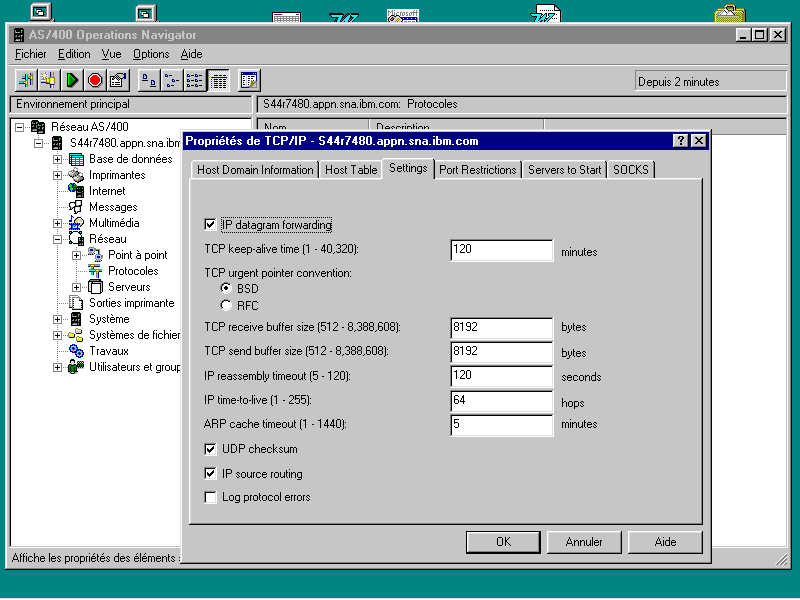The height and width of the screenshot is (600, 800).
Task: Click the second toolbar icon with sparkle
Action: (48, 80)
